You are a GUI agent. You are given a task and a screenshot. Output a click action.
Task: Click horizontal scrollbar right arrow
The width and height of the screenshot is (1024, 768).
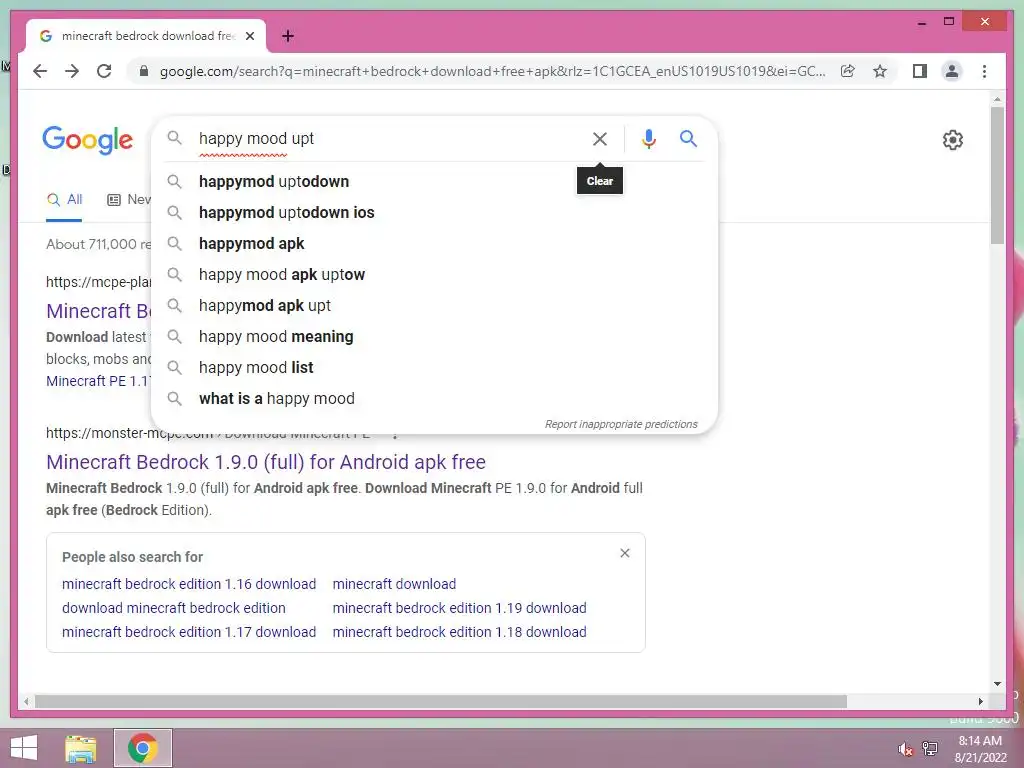[980, 701]
